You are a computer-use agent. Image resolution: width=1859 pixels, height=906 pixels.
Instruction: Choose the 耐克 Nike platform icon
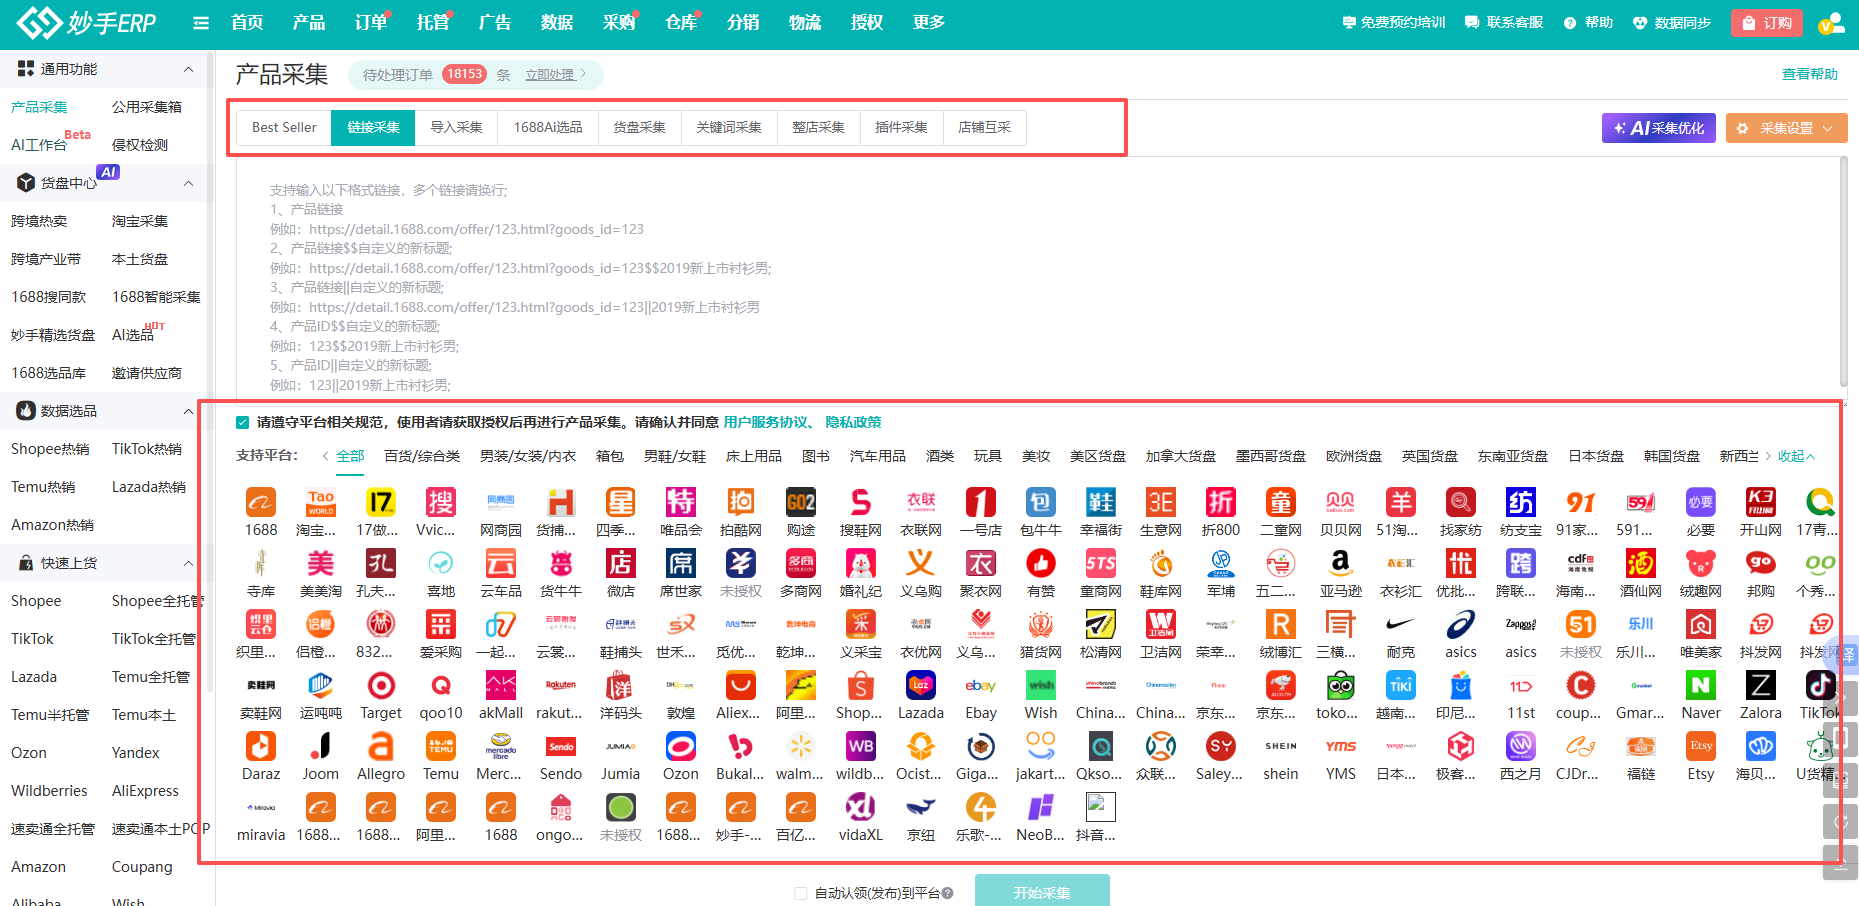(1401, 624)
